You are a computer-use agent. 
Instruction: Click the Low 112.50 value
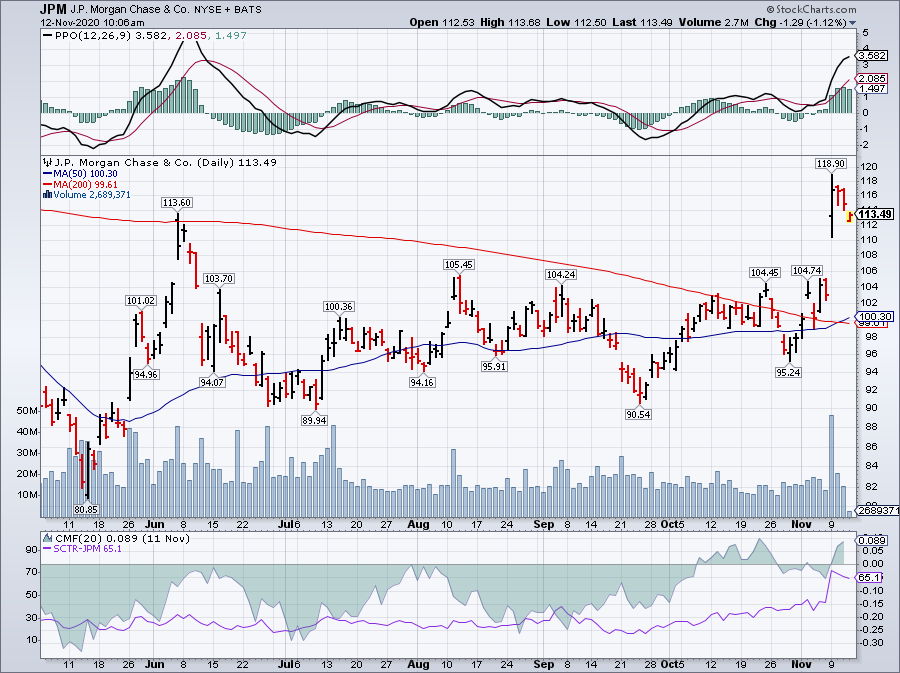click(576, 23)
